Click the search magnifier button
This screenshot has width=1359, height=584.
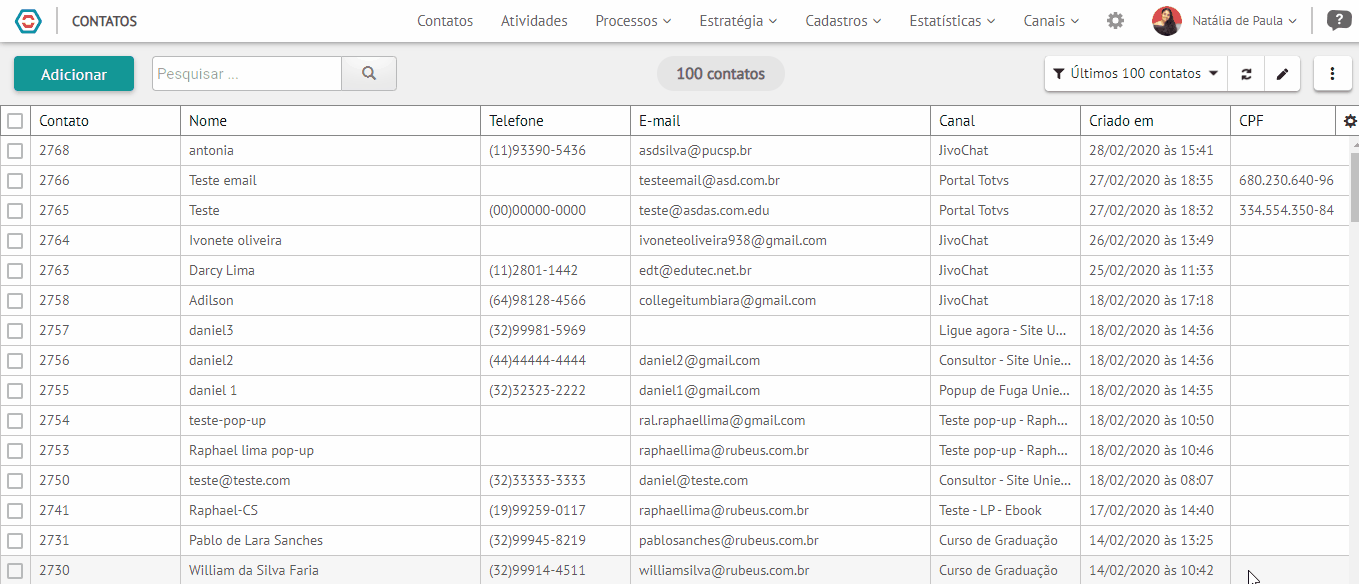pos(369,73)
